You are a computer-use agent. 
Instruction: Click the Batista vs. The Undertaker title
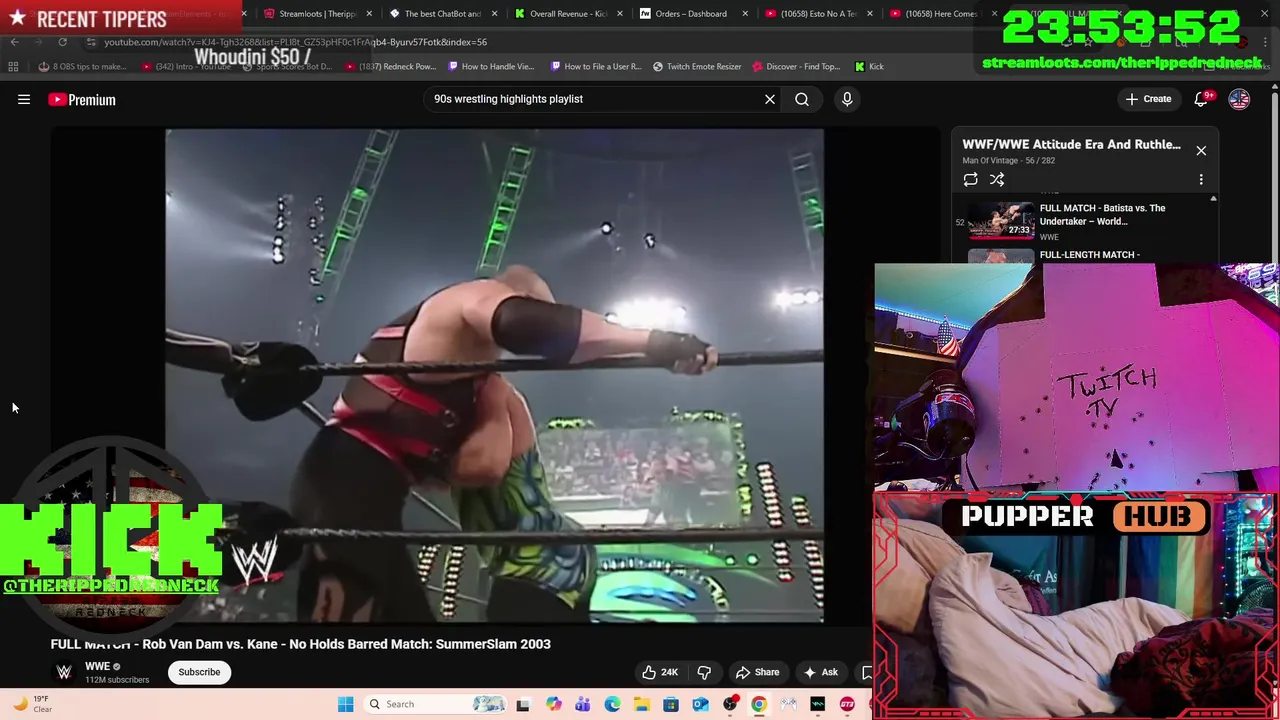tap(1102, 215)
